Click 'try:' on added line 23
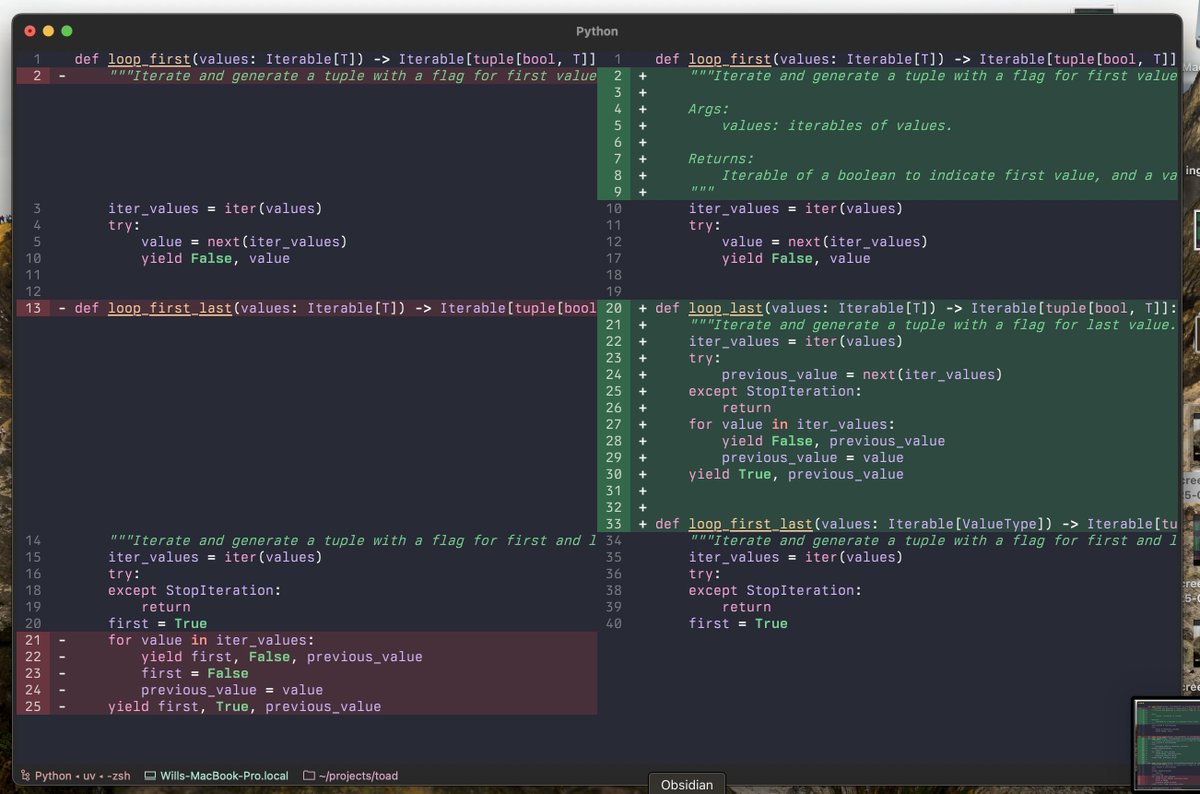The height and width of the screenshot is (794, 1200). tap(704, 358)
